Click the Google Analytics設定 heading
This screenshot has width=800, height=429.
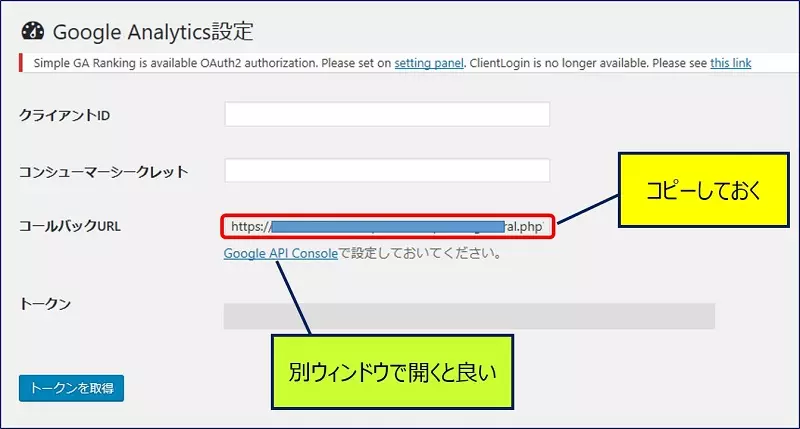(x=153, y=32)
